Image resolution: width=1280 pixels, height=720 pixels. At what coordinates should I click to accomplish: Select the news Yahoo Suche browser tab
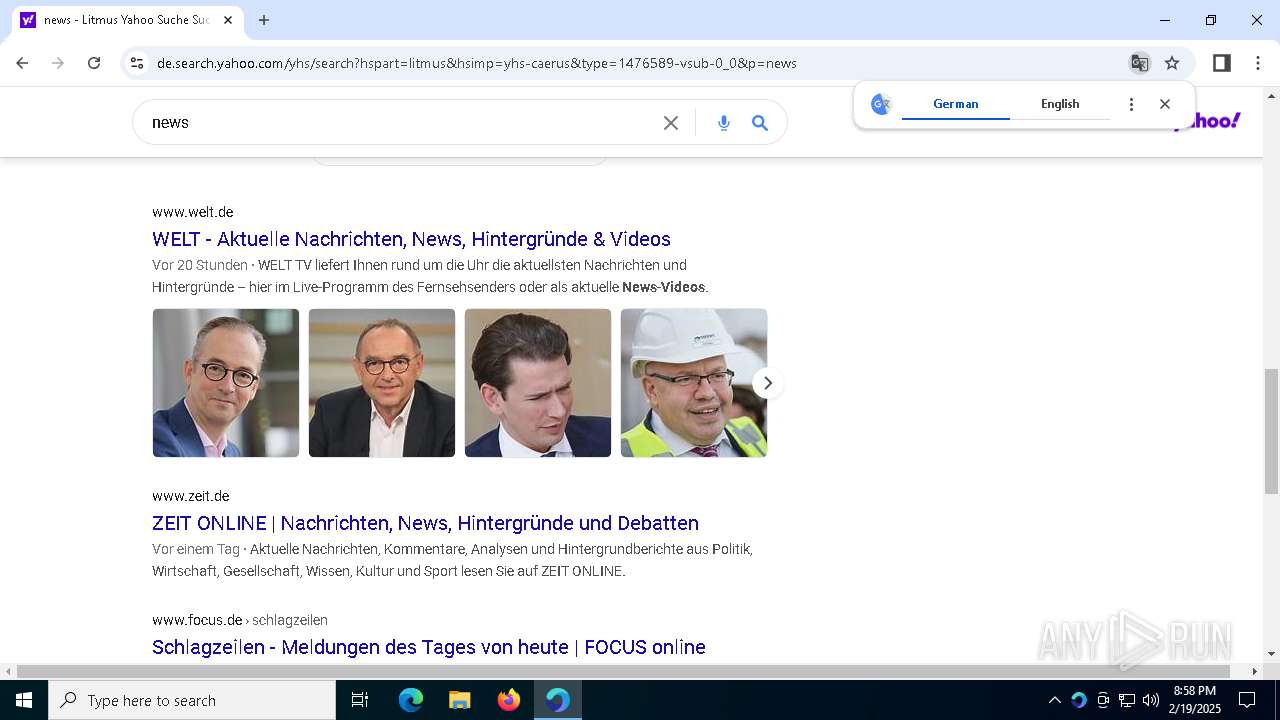pyautogui.click(x=128, y=20)
